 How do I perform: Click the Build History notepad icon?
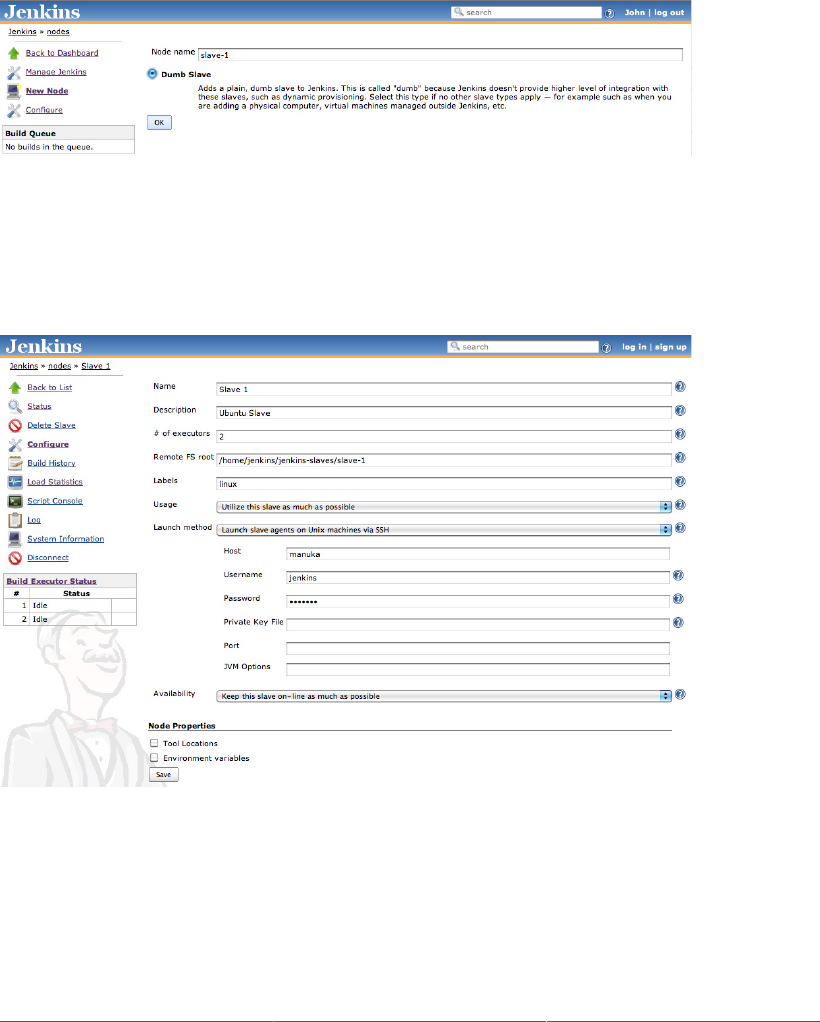coord(15,463)
